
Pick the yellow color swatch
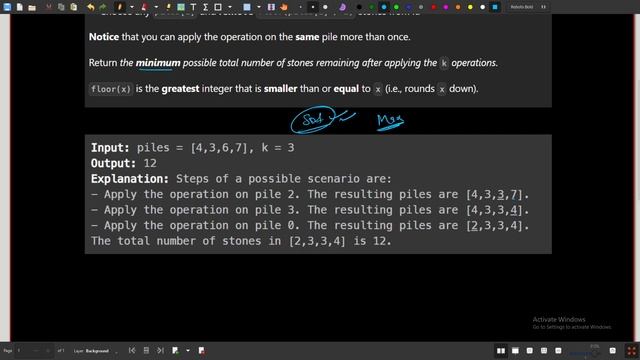[470, 7]
